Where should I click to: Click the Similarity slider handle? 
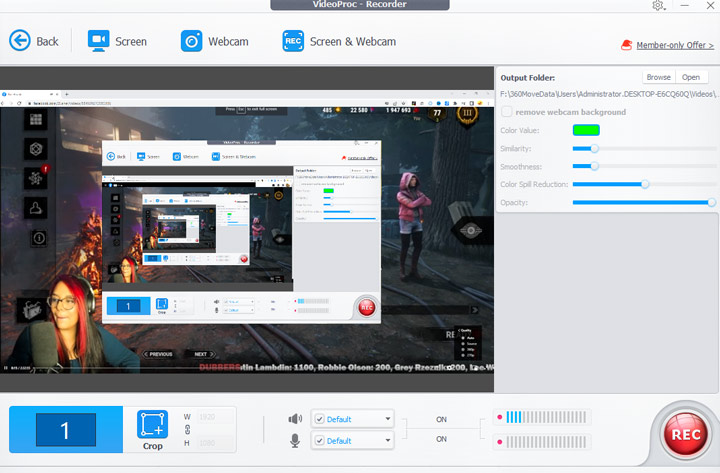pyautogui.click(x=594, y=148)
